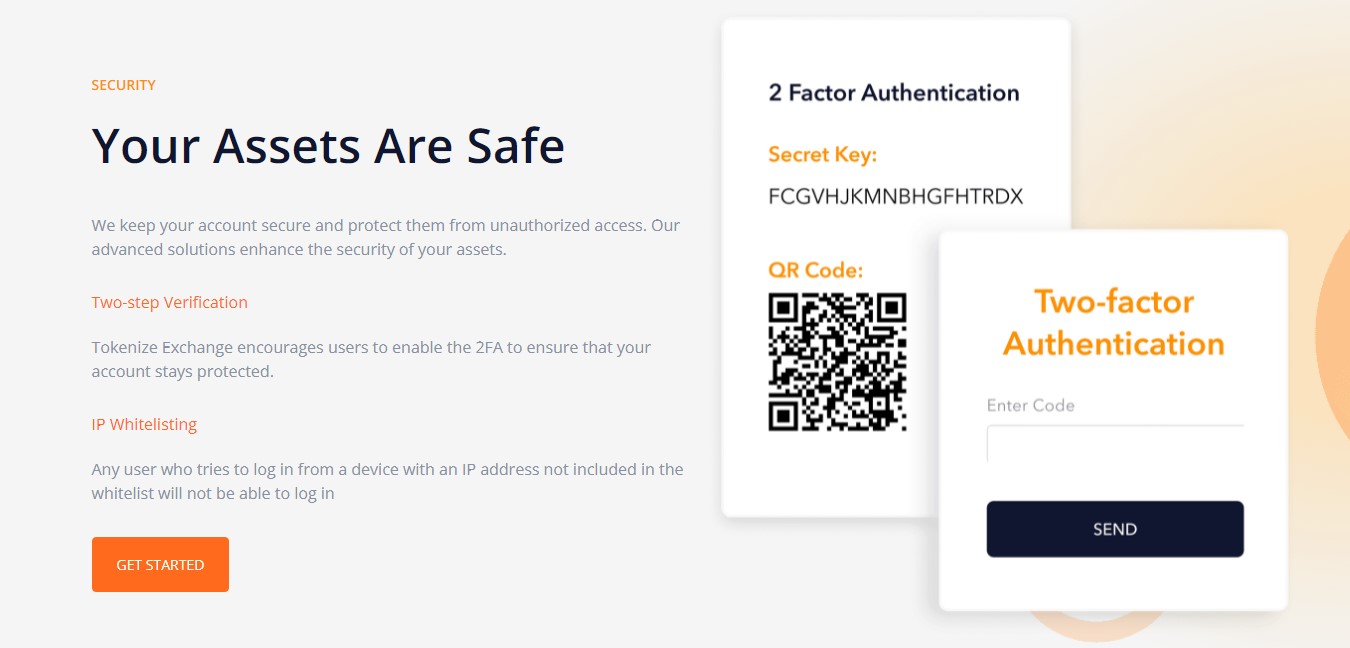This screenshot has height=648, width=1350.
Task: Select the secret key FCGVHJKMNBHGFHTRDX text
Action: [x=895, y=196]
